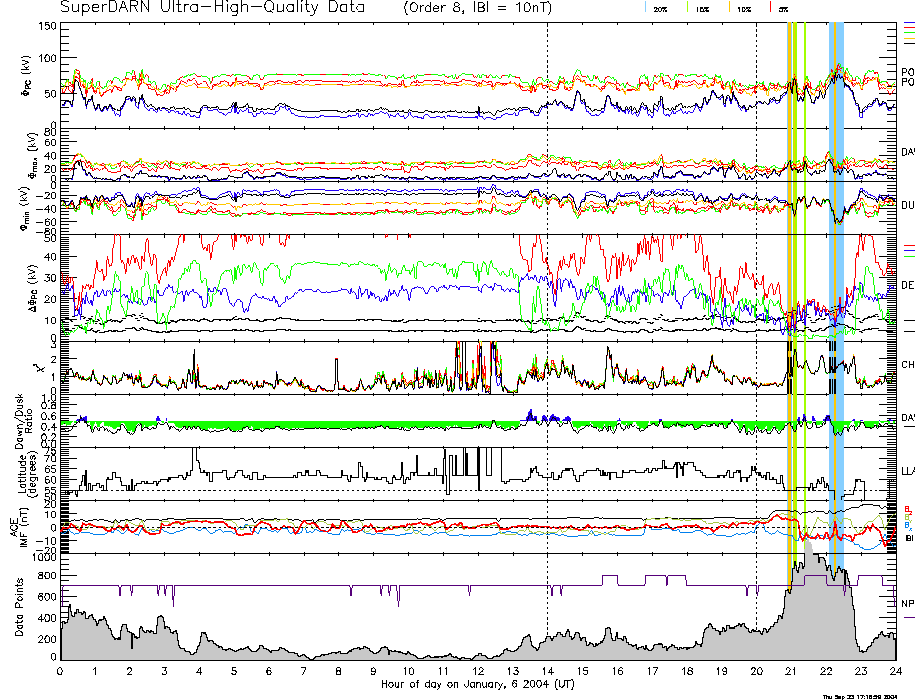This screenshot has width=915, height=700.
Task: Click the hour '22' tick label
Action: (826, 671)
